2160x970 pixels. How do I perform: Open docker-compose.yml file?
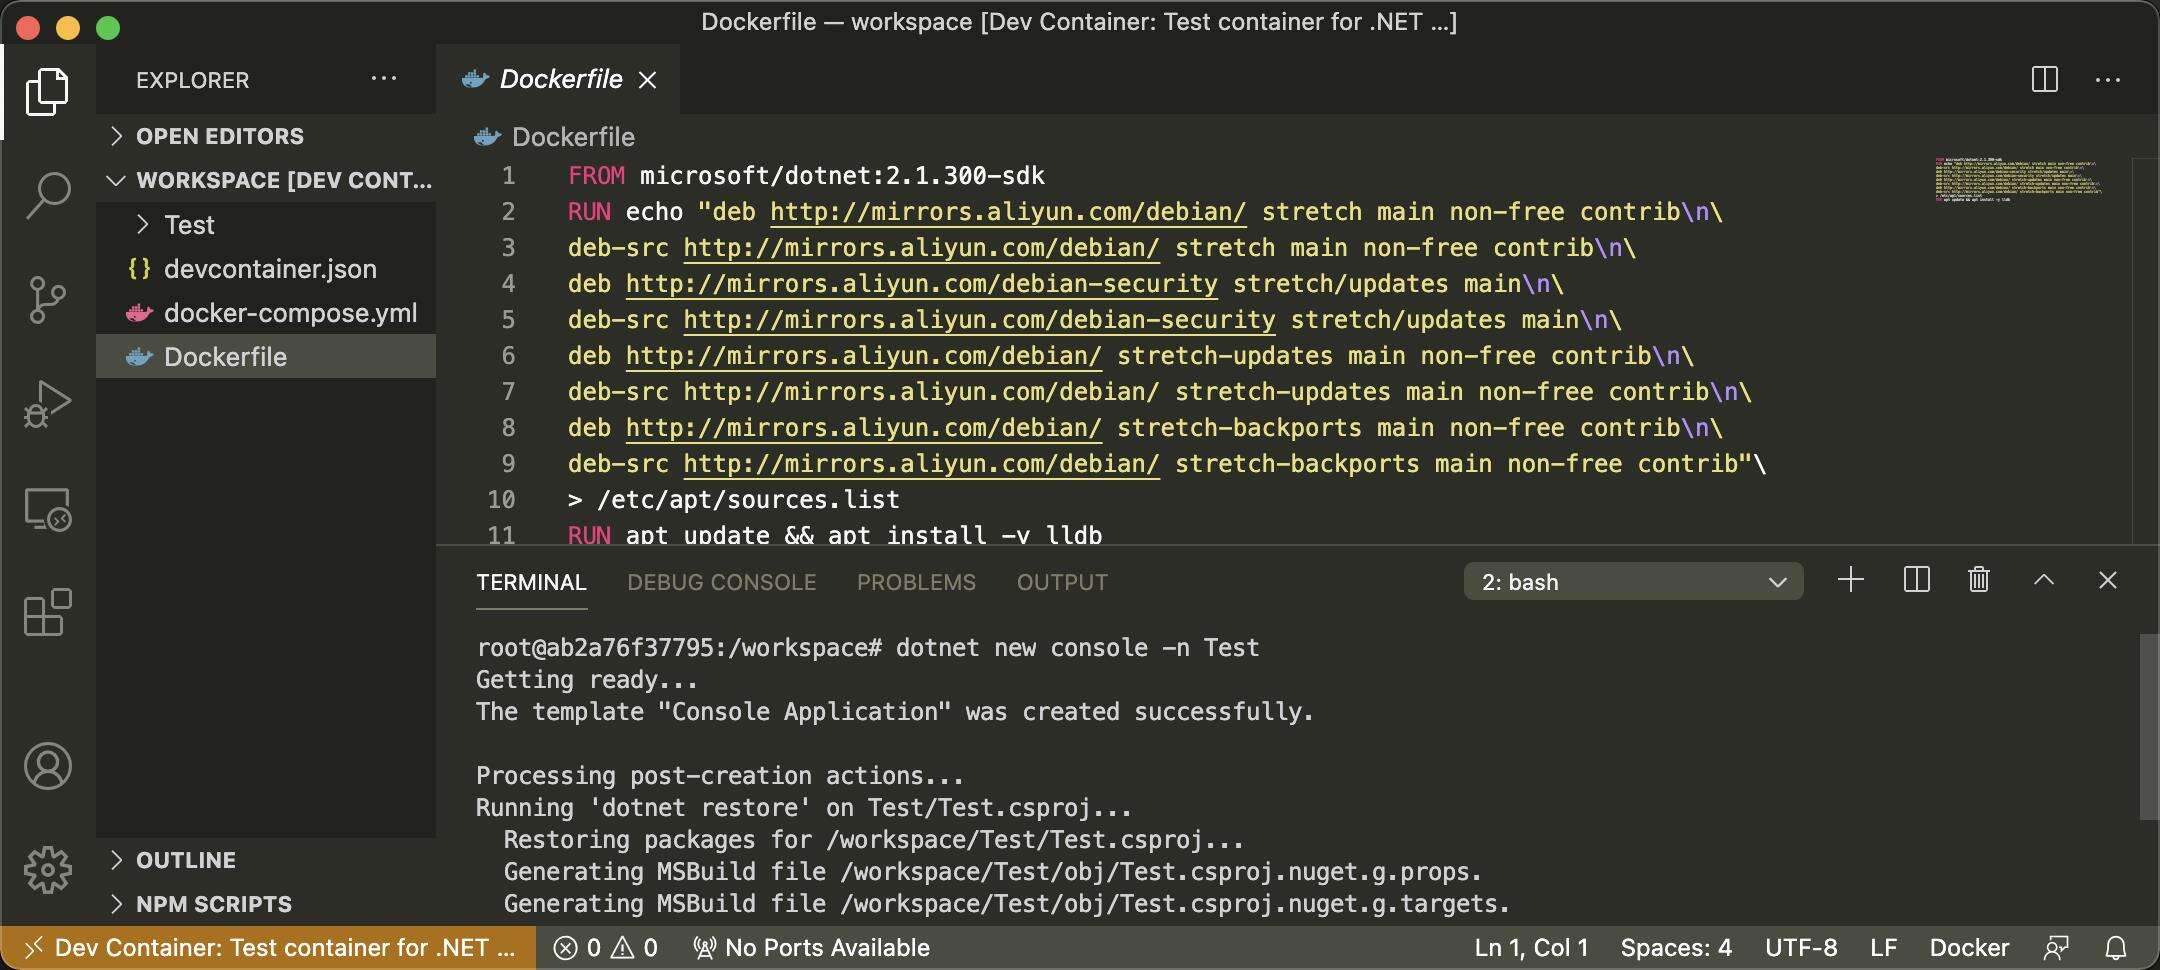[x=266, y=313]
